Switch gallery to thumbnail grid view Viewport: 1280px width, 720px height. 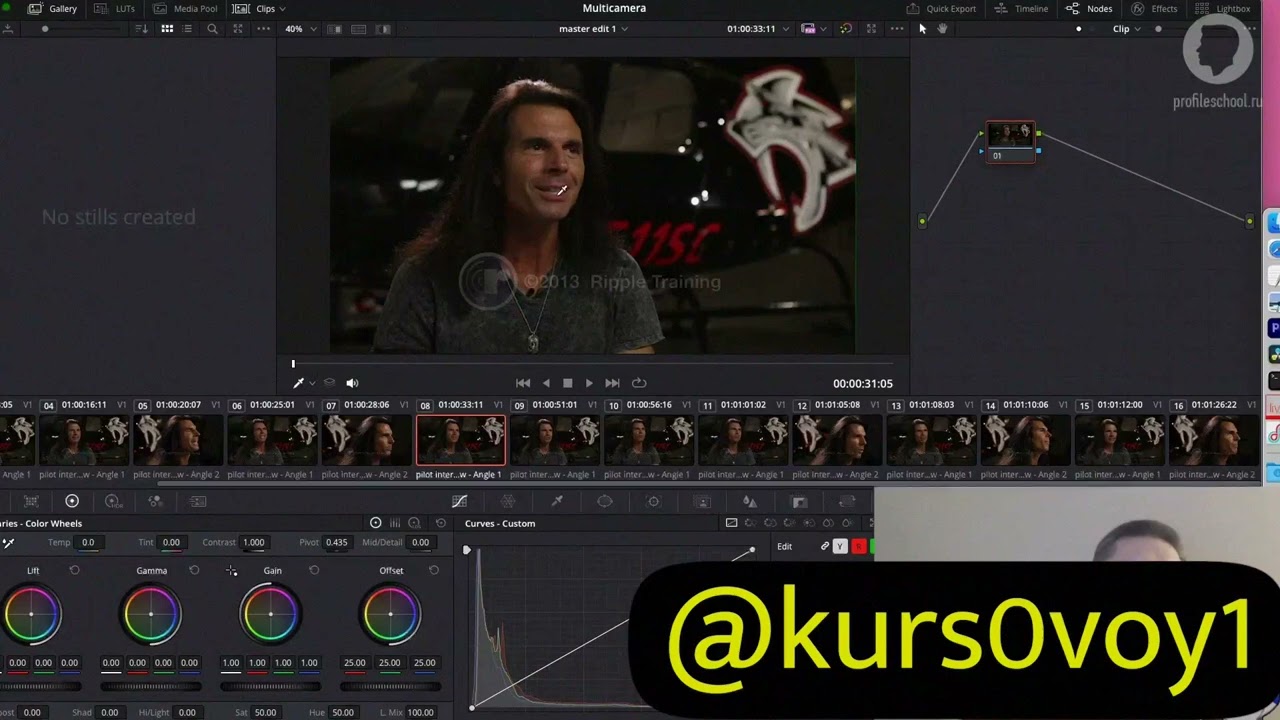[x=167, y=29]
